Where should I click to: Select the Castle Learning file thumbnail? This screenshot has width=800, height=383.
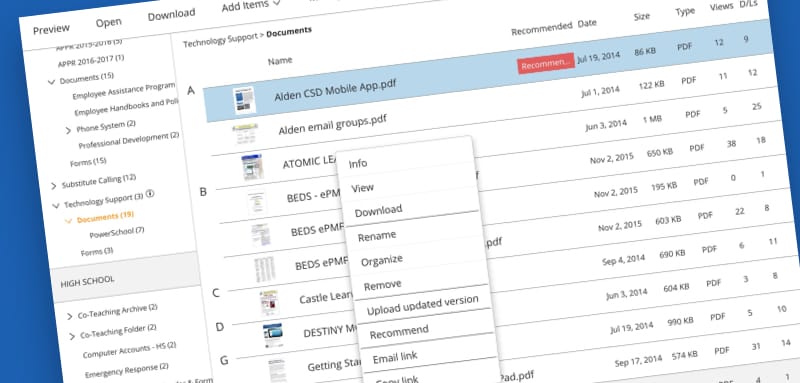click(x=269, y=303)
